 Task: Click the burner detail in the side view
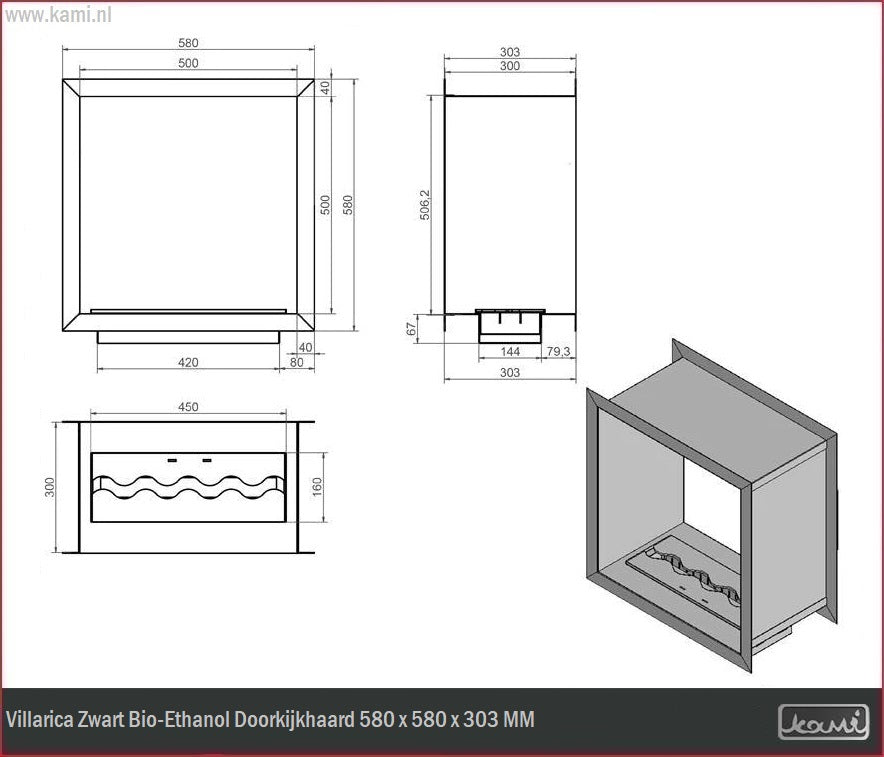(511, 322)
